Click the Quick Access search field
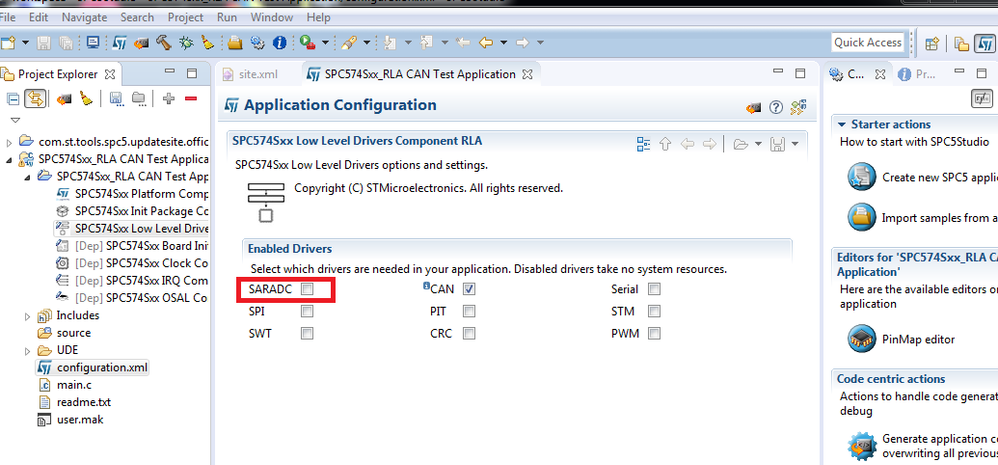This screenshot has width=998, height=465. (x=868, y=43)
